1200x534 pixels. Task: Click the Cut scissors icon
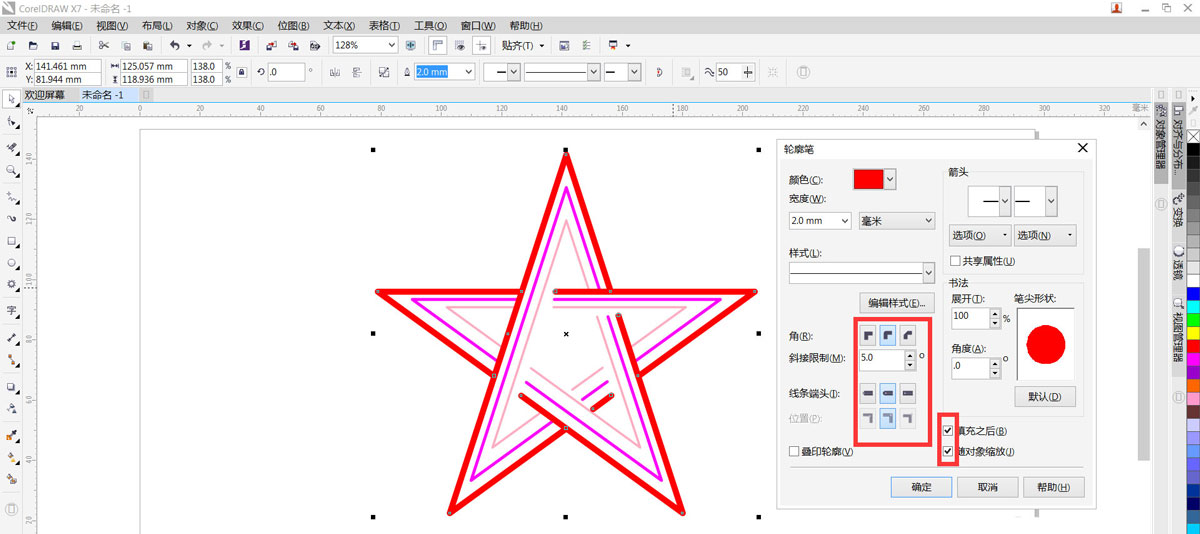click(x=103, y=46)
